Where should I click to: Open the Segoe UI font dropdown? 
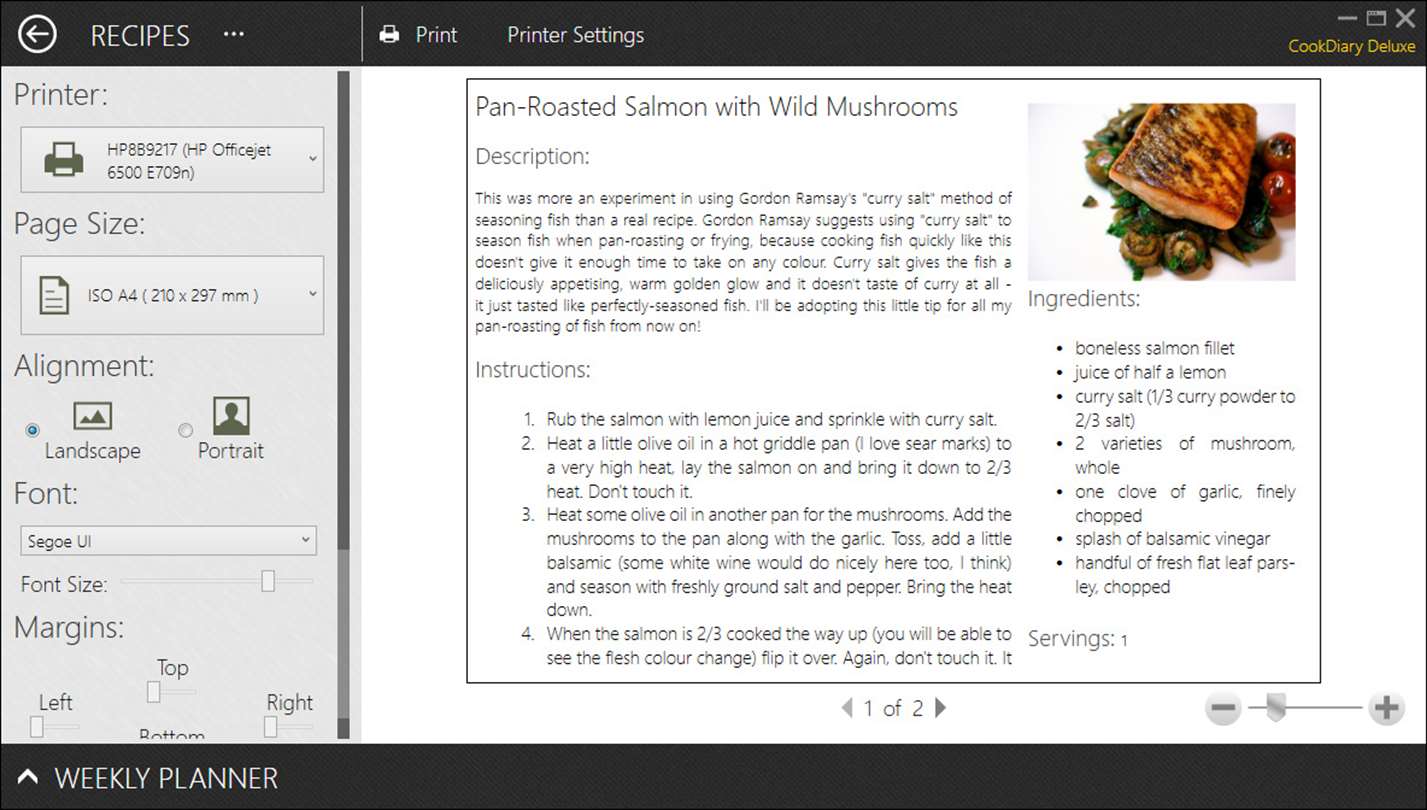click(168, 541)
